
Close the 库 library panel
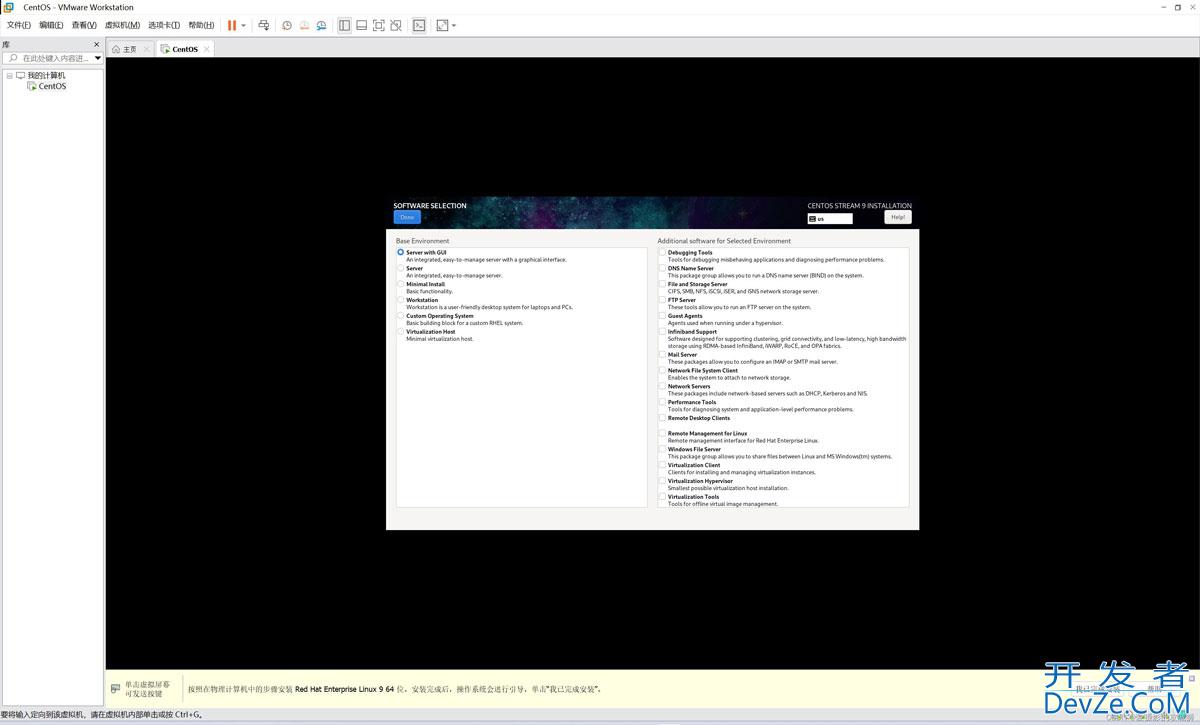tap(97, 44)
